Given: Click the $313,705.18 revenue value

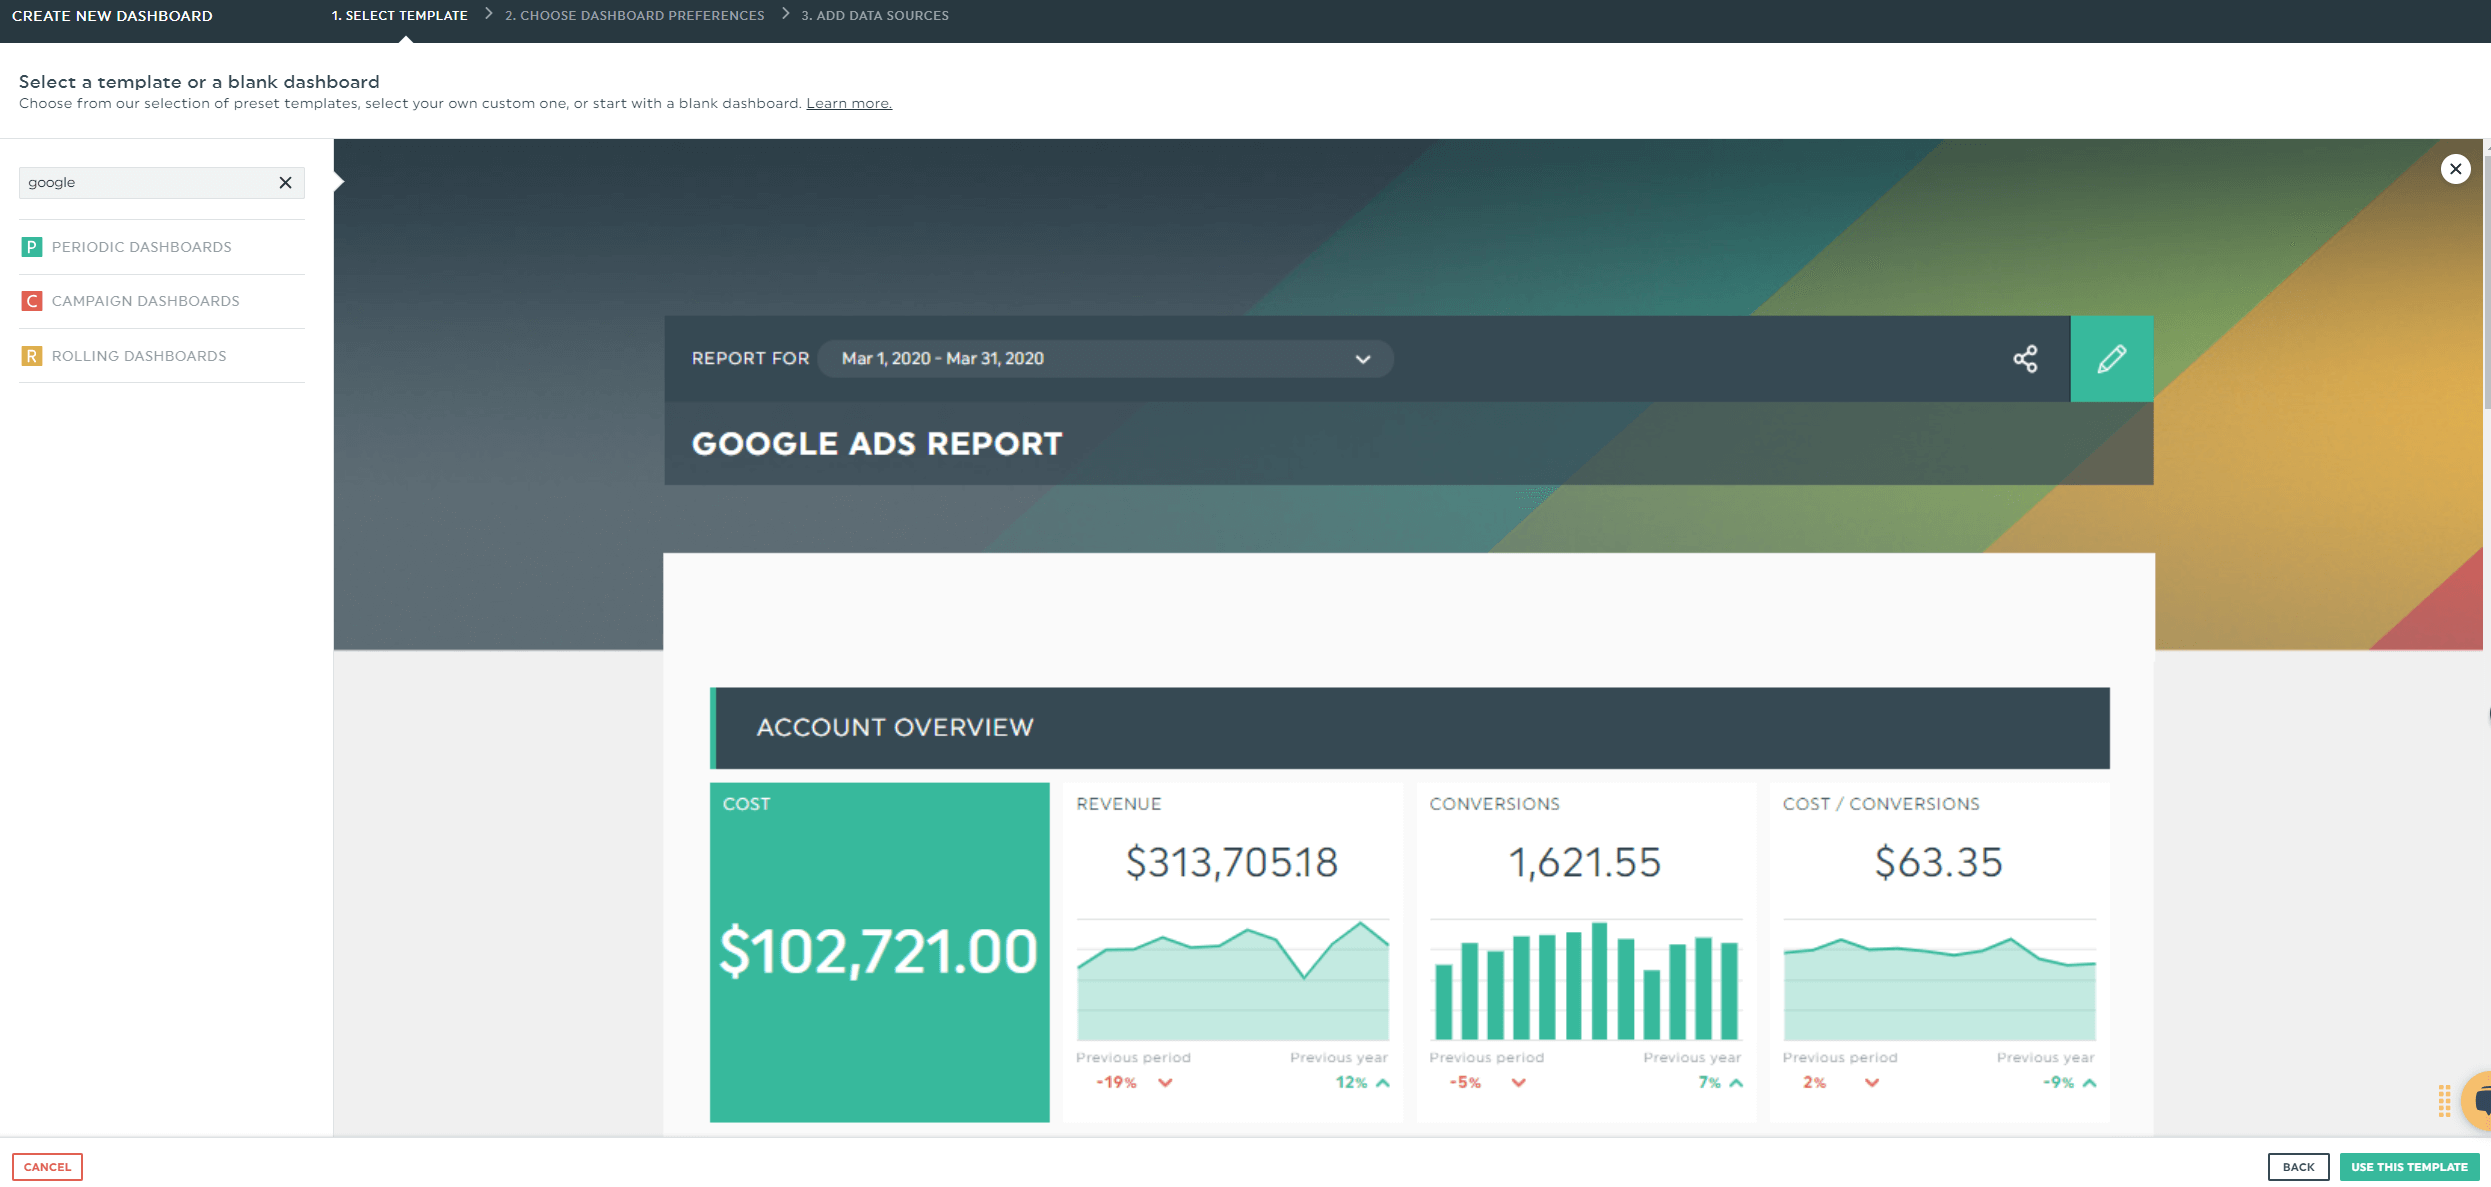Looking at the screenshot, I should (1232, 863).
